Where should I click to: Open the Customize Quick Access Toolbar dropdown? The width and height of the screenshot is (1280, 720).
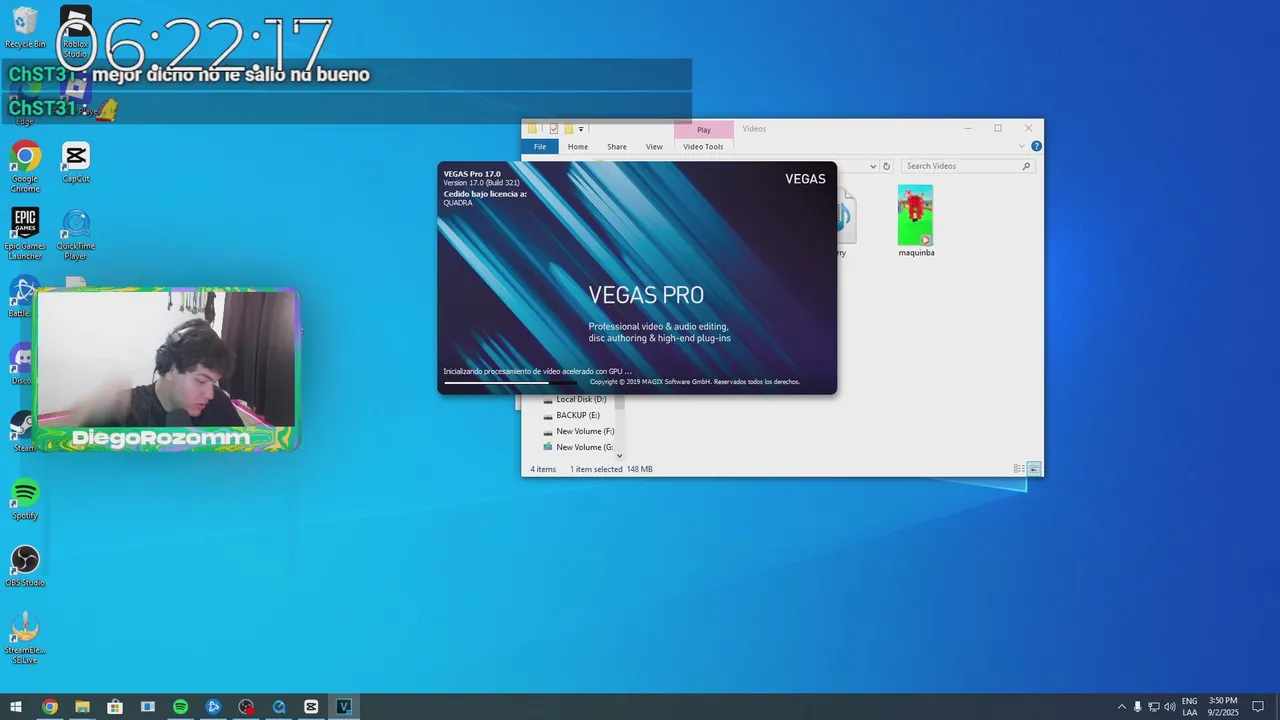[581, 129]
